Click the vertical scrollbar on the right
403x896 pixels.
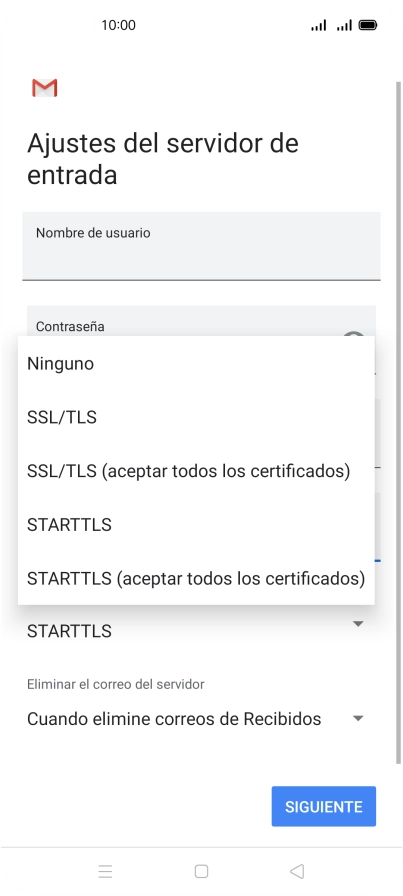[x=398, y=422]
